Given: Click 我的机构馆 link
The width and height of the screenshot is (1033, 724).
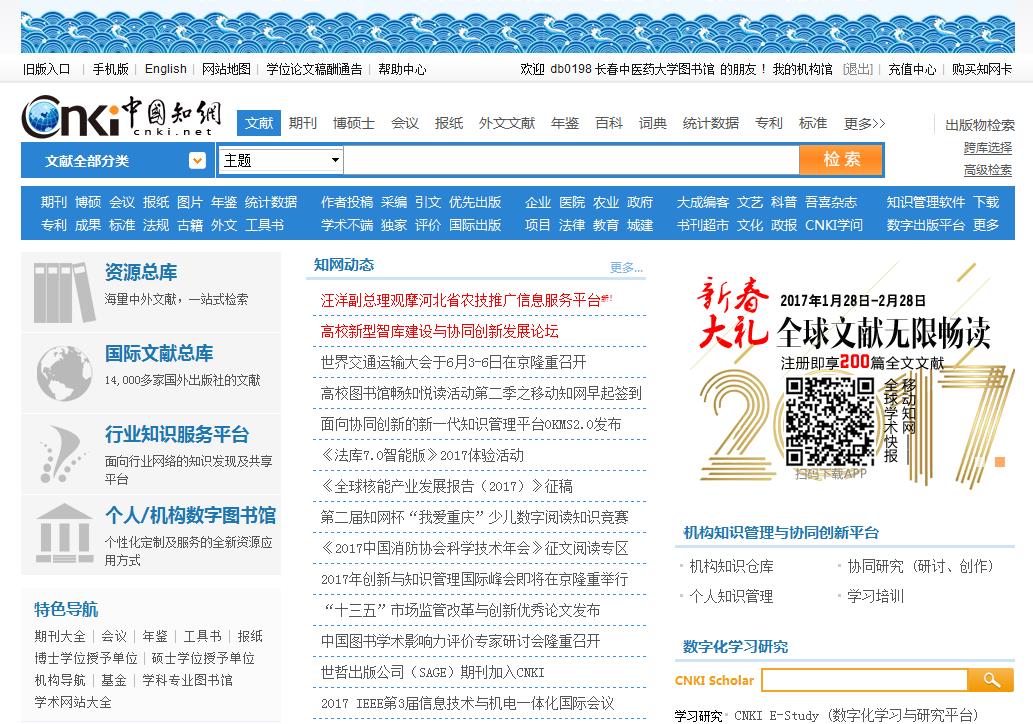Looking at the screenshot, I should coord(802,69).
